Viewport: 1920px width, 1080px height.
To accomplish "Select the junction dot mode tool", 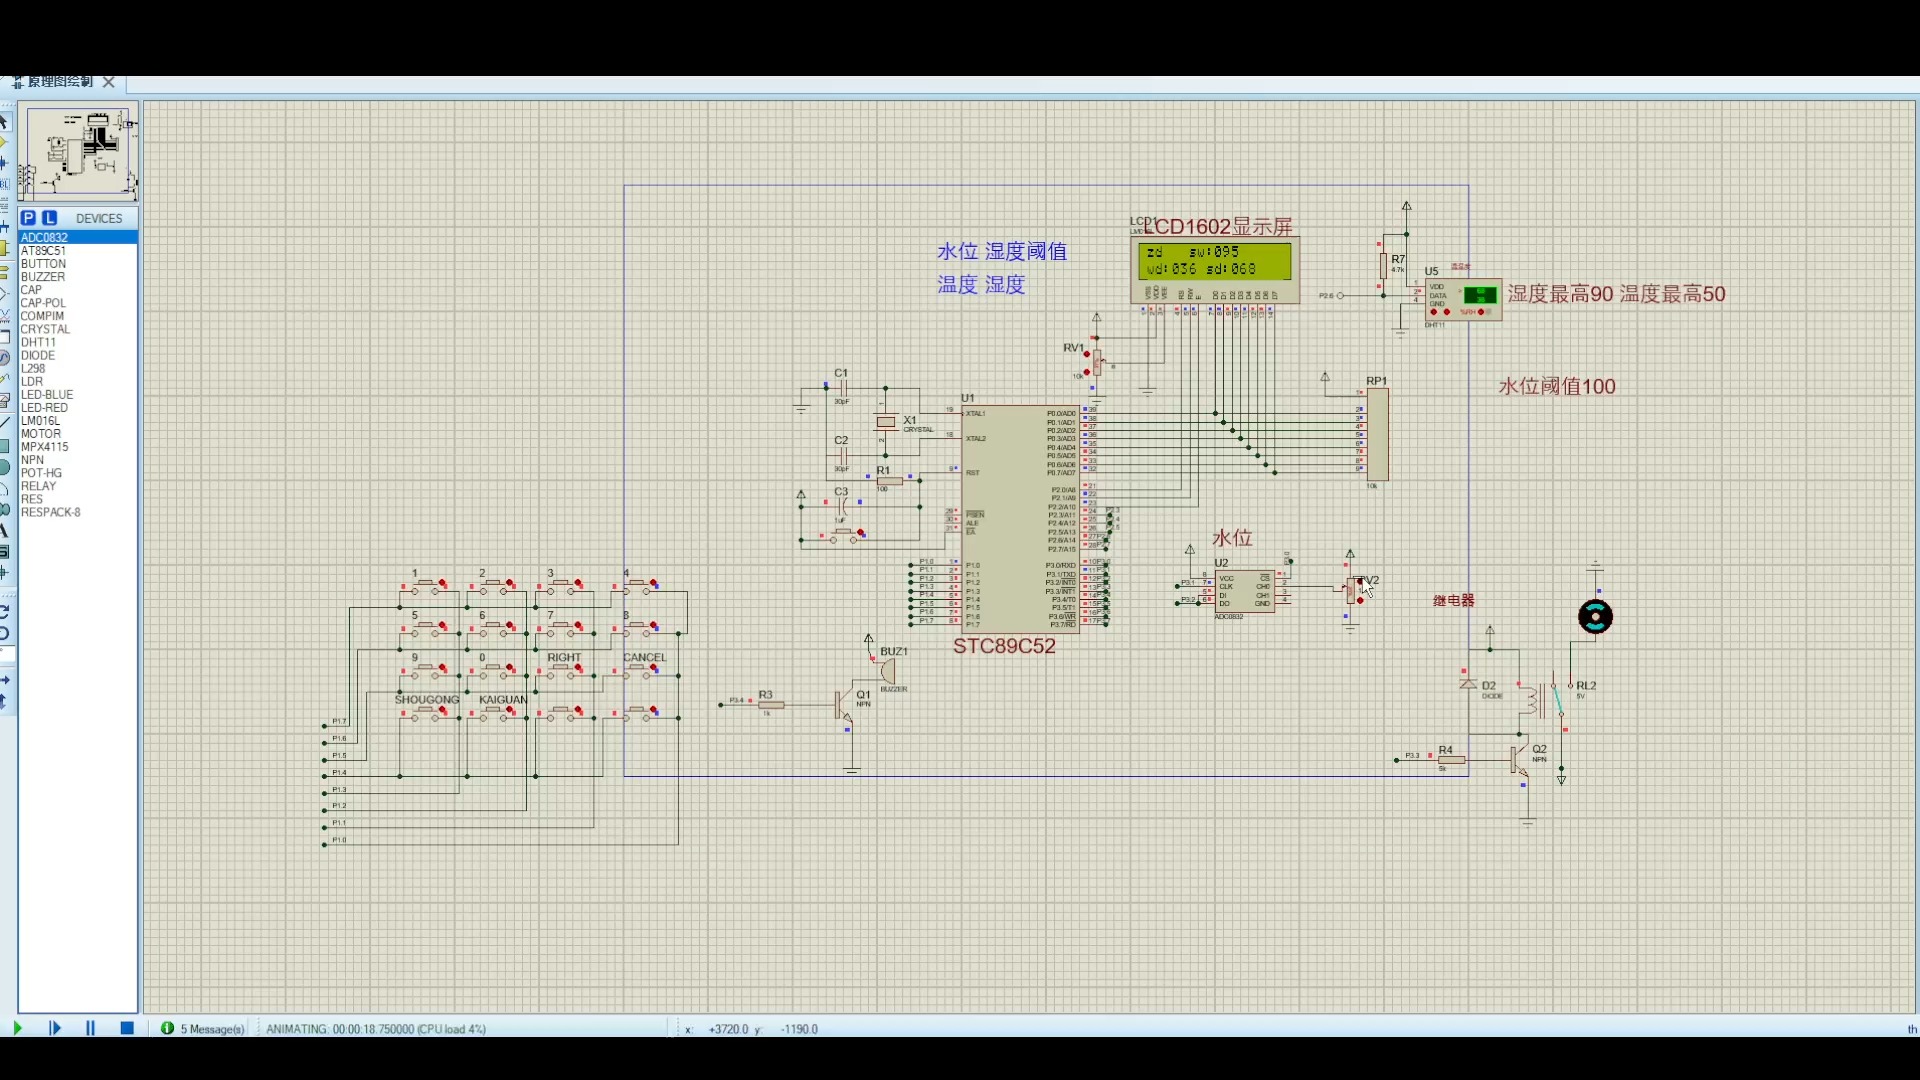I will pos(5,163).
